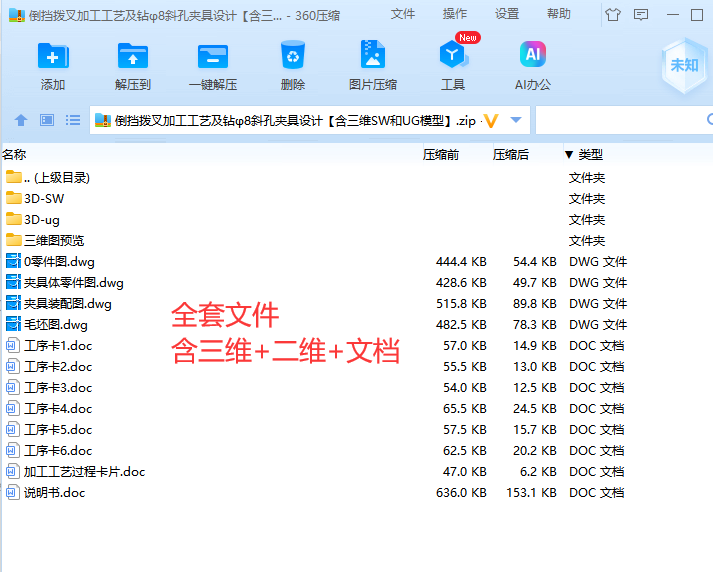Open the 工具 (Tools) icon
The width and height of the screenshot is (713, 572).
452,55
